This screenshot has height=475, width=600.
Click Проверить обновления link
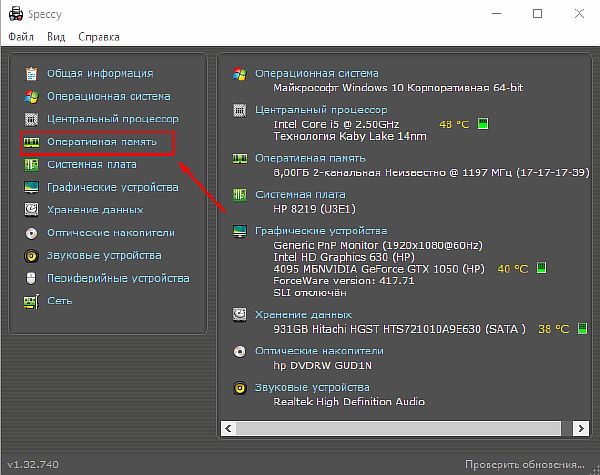tap(525, 464)
